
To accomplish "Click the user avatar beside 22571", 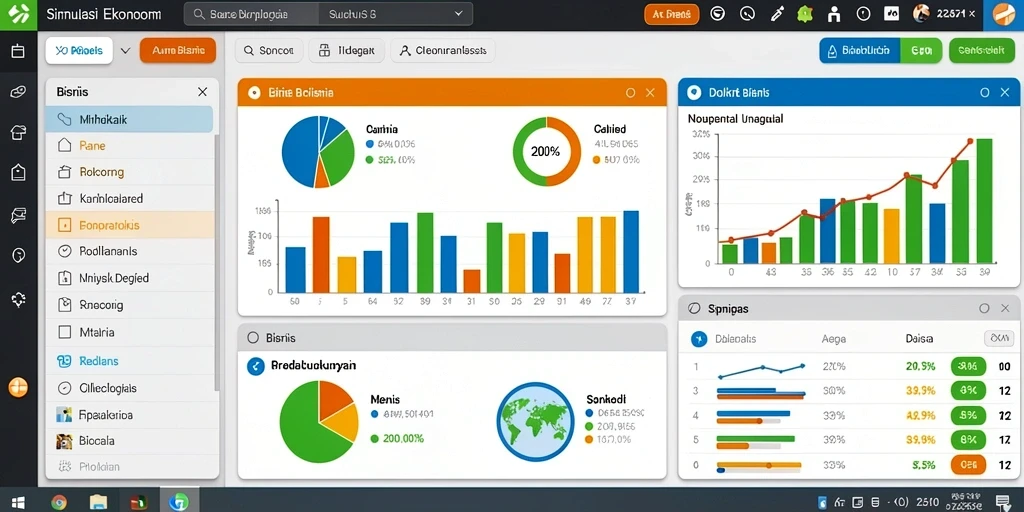I will tap(921, 13).
